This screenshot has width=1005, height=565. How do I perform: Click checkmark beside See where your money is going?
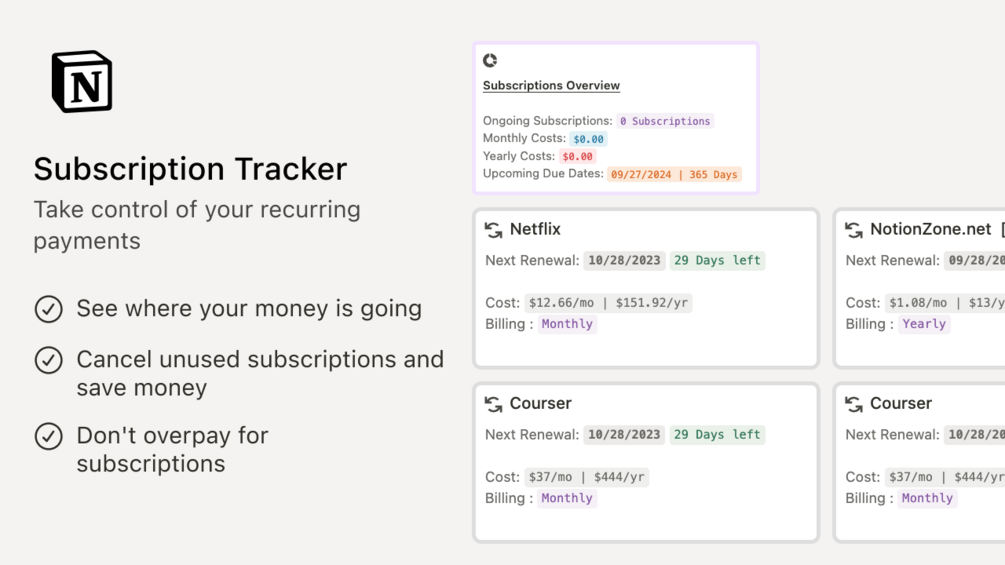tap(49, 309)
